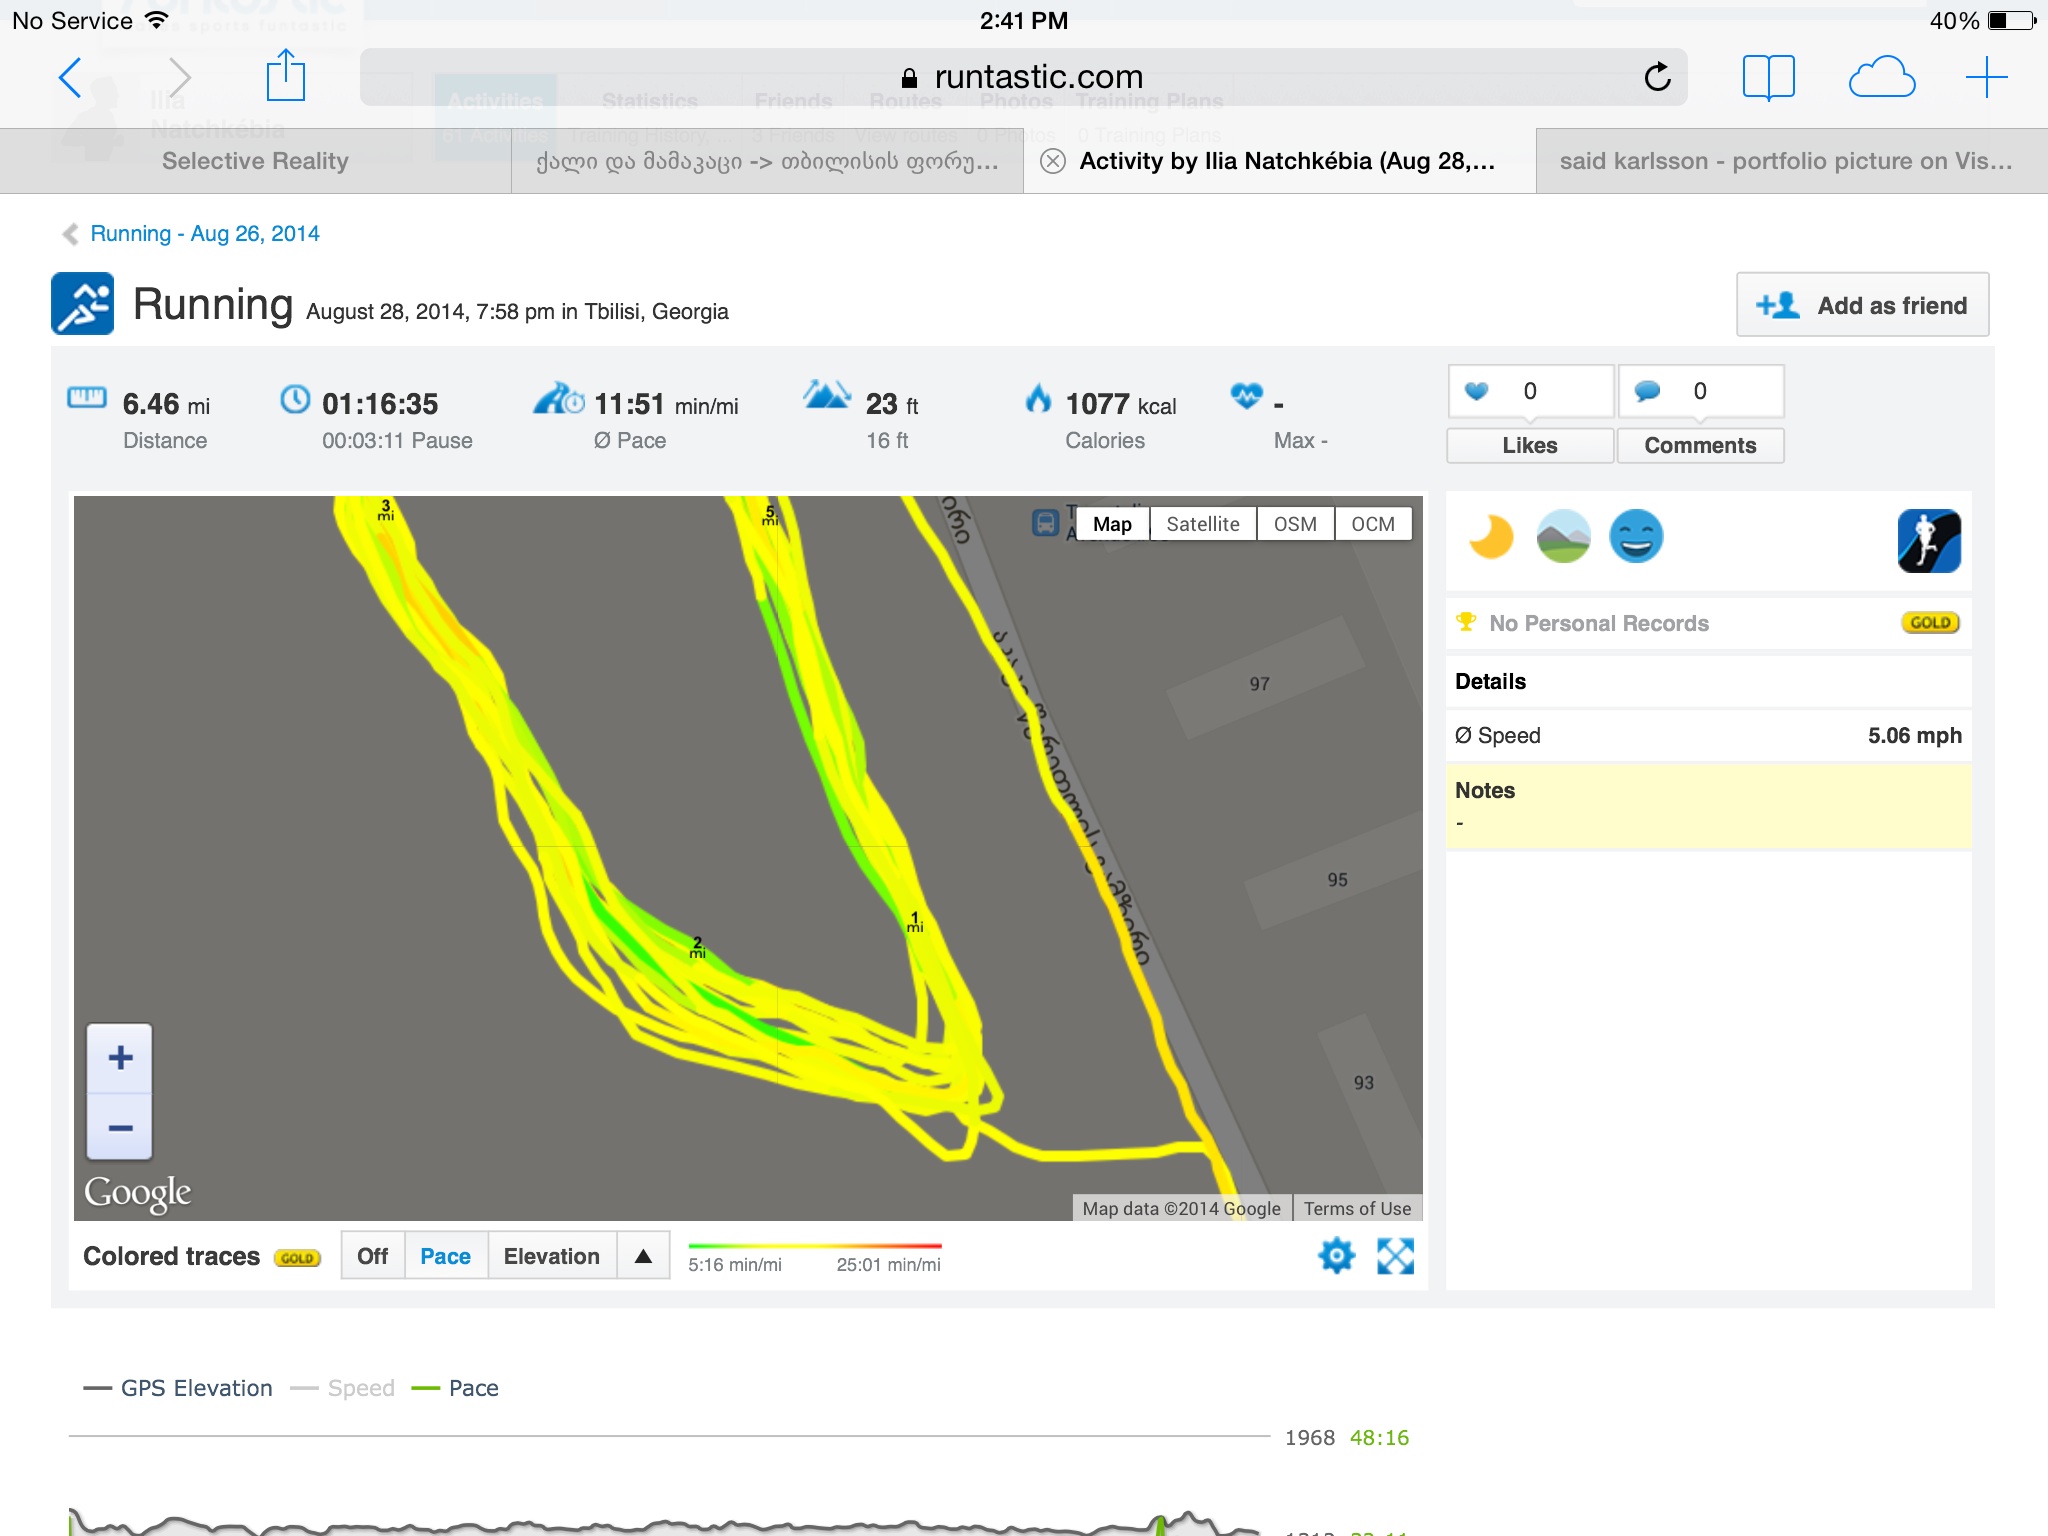Open the Safari bookmarks book icon
Image resolution: width=2048 pixels, height=1536 pixels.
tap(1768, 77)
